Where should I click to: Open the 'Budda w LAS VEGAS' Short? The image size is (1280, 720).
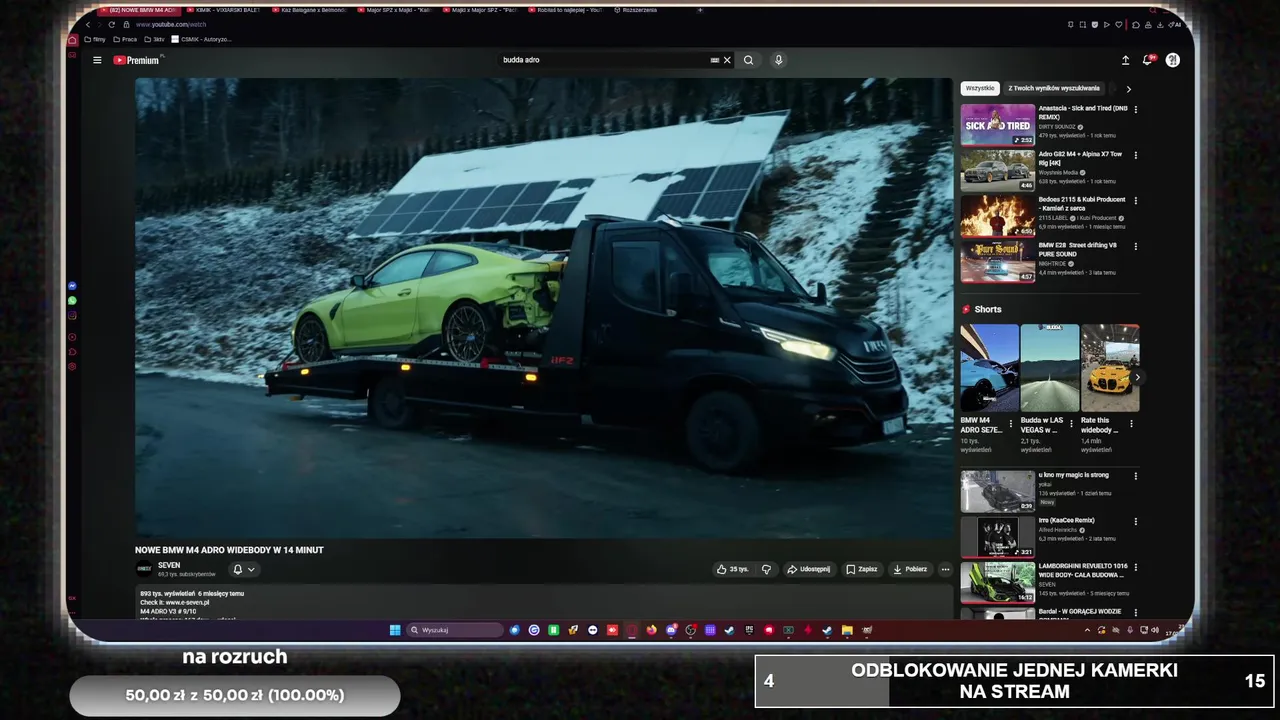(x=1050, y=368)
